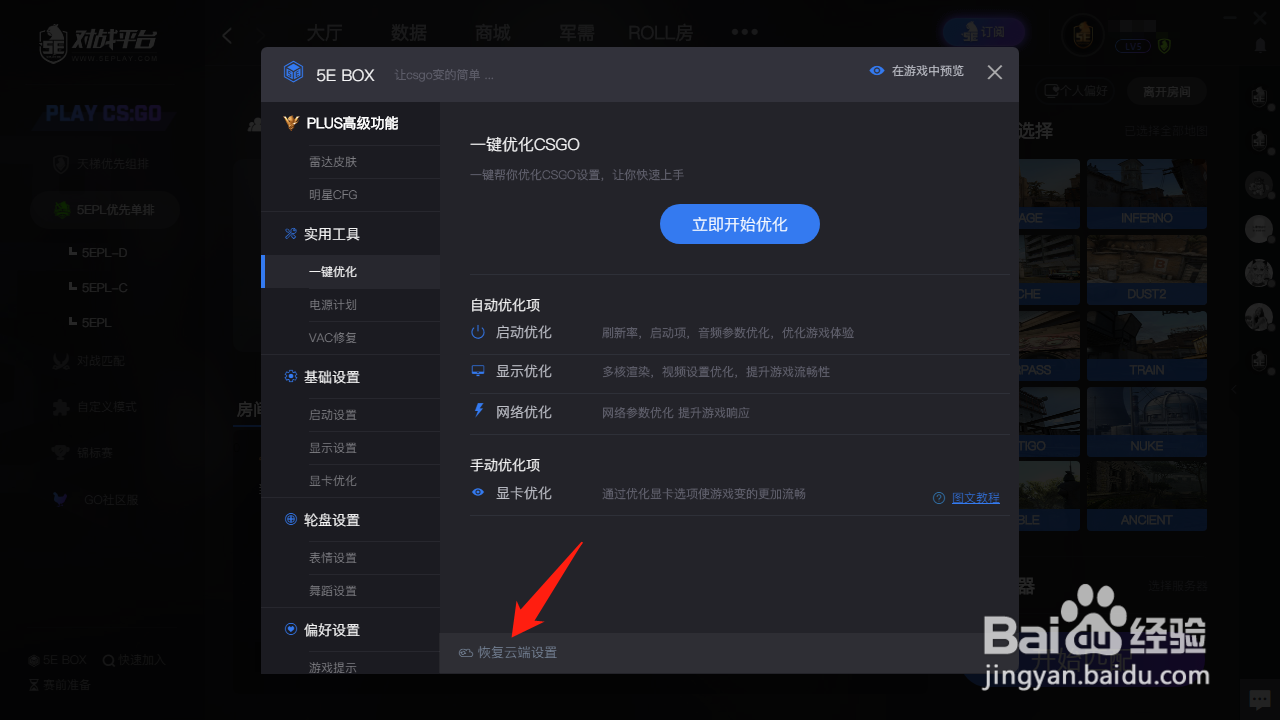Open 5E BOX shortcut at bottom left
Screen dimensions: 1280x720
(57, 661)
